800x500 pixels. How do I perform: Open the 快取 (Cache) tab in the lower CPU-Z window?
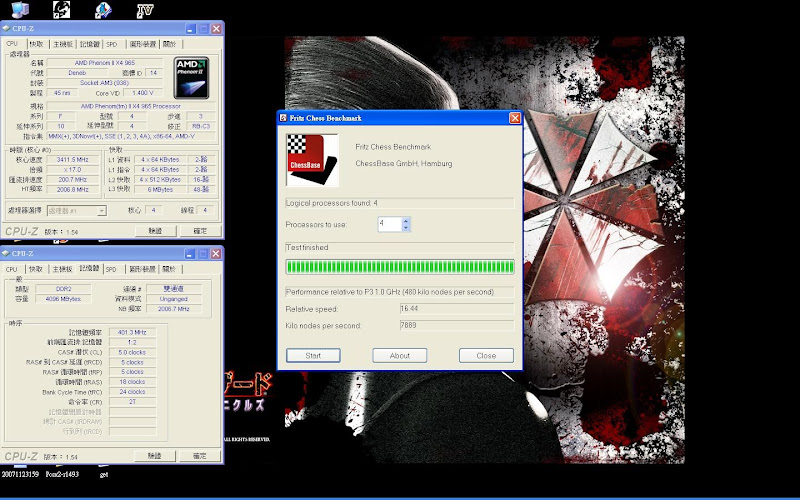click(36, 269)
